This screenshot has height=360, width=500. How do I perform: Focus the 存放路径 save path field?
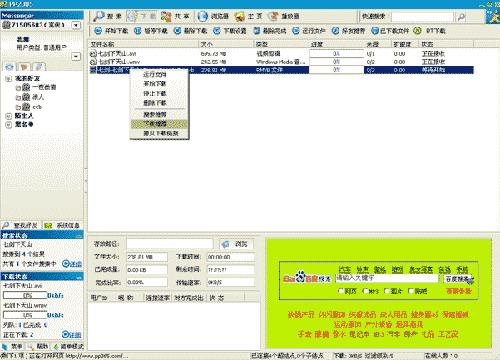pos(169,244)
